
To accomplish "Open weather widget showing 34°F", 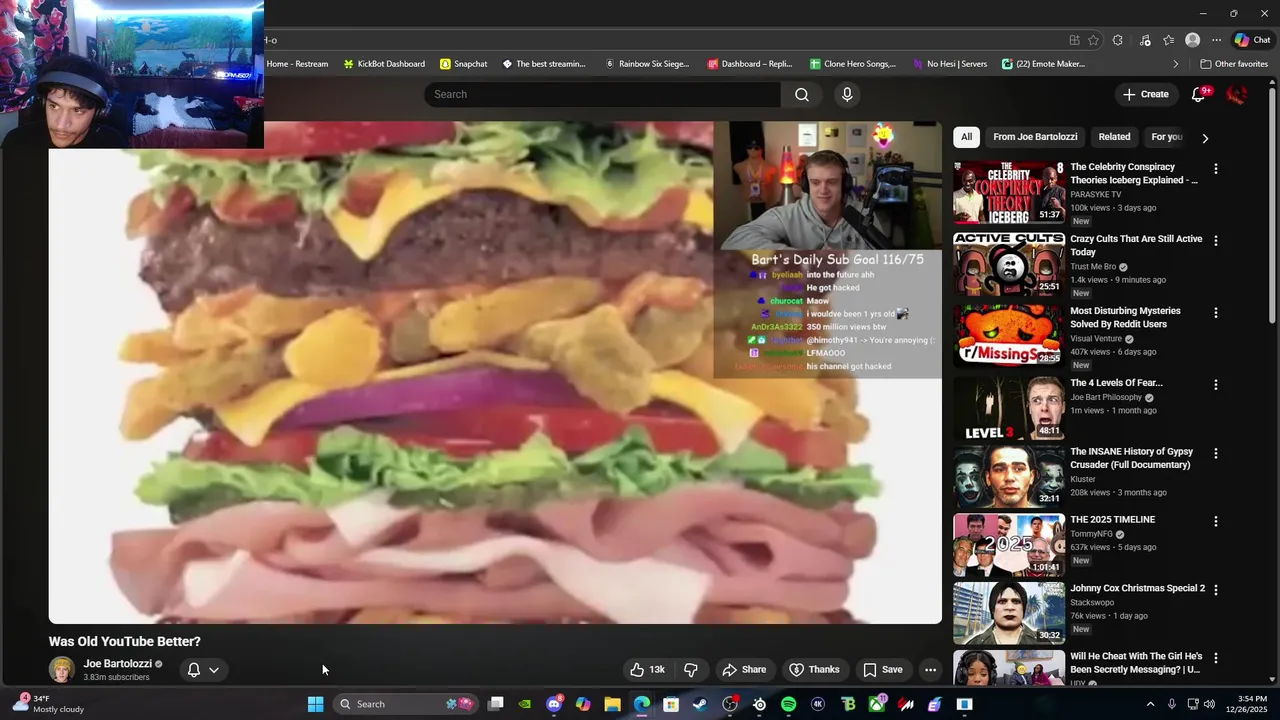I will coord(48,704).
